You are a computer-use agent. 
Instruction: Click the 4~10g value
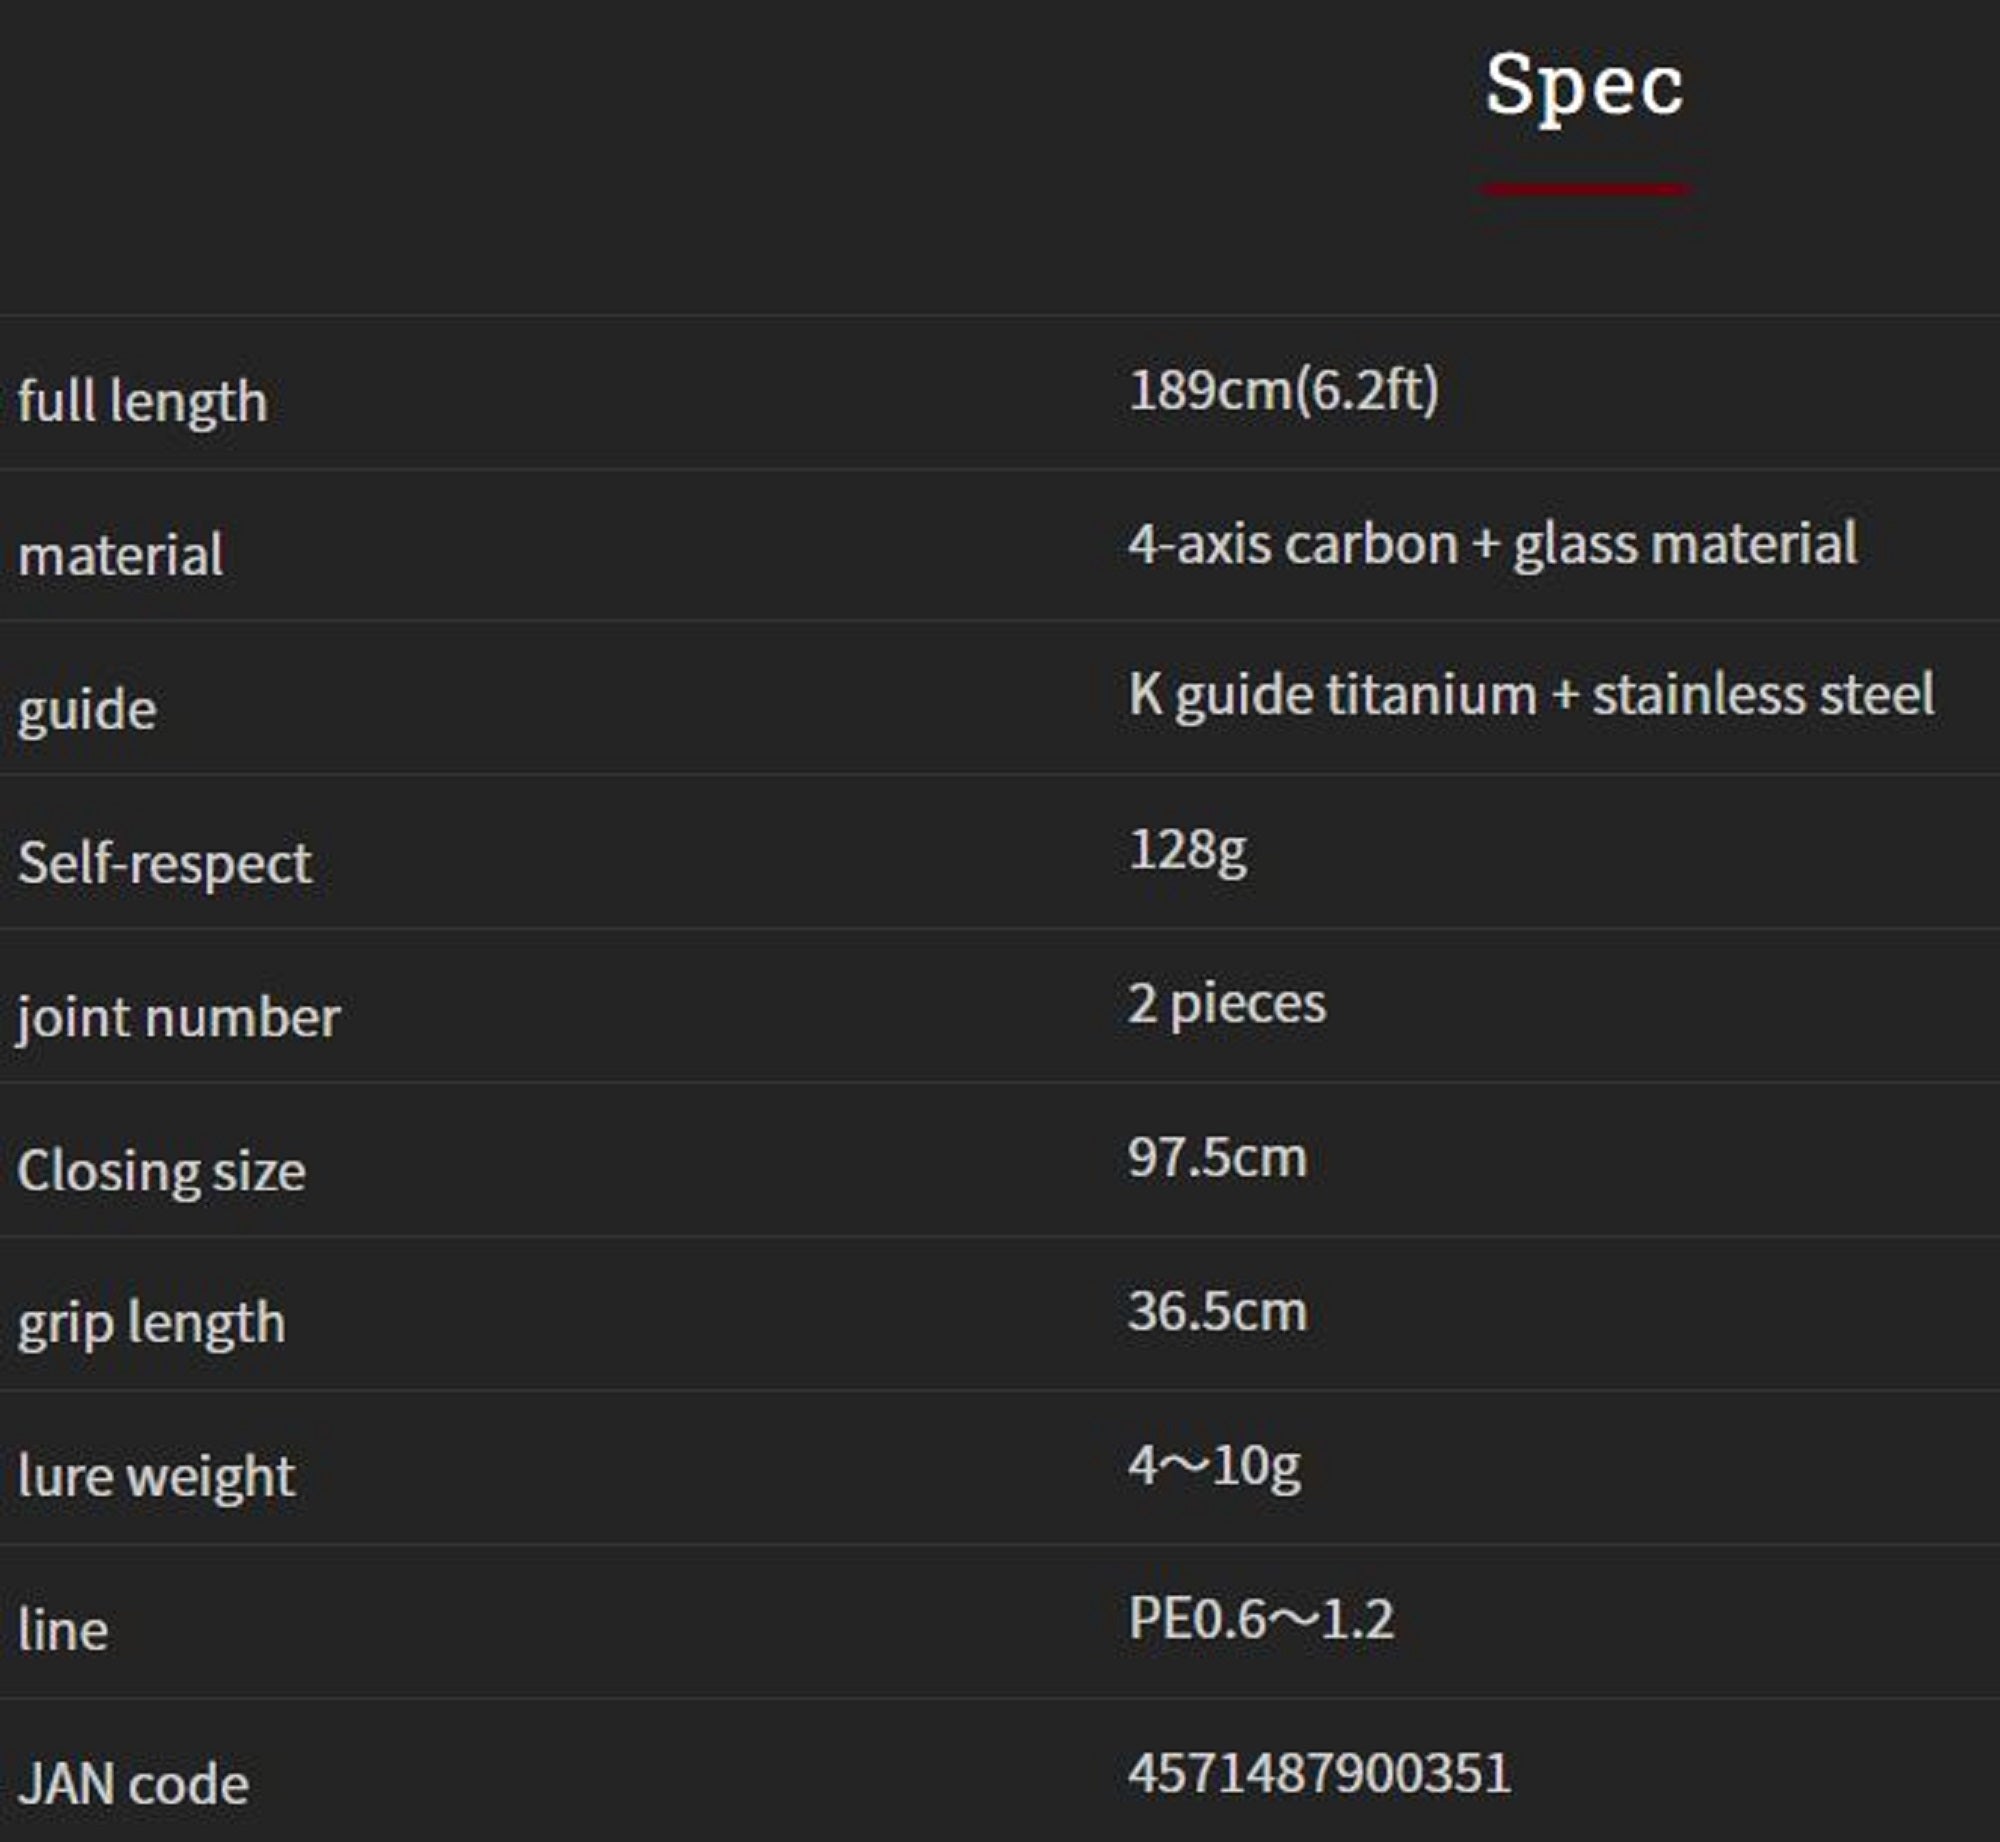coord(1214,1466)
